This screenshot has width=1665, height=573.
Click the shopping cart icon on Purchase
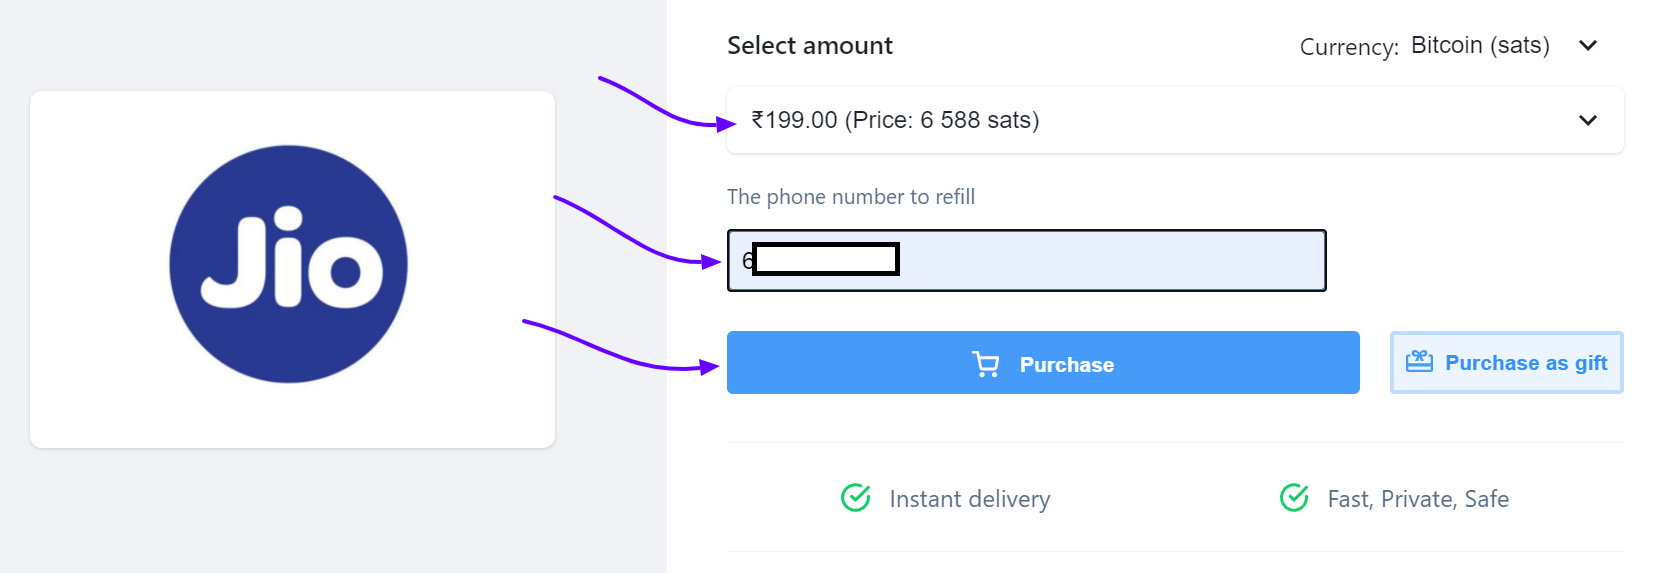(x=986, y=364)
